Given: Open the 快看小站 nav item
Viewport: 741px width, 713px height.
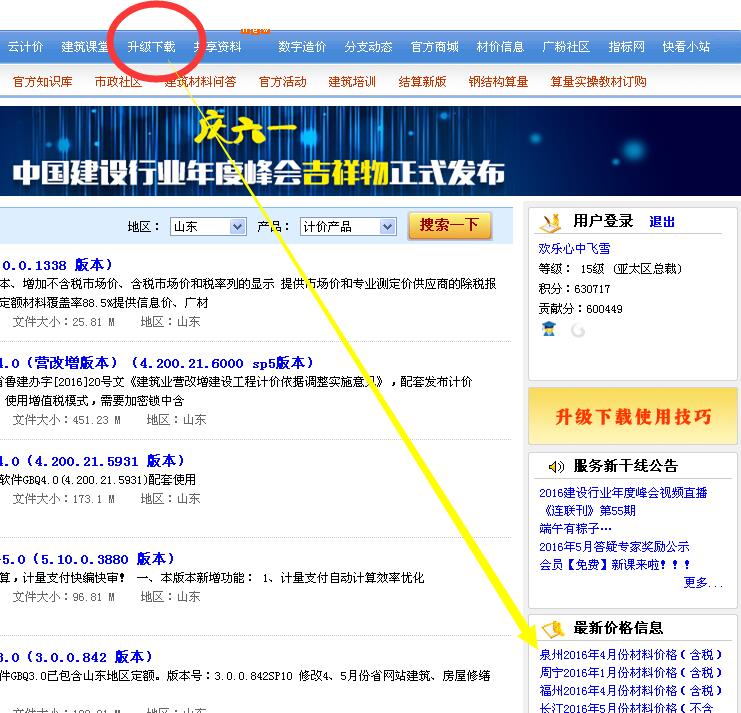Looking at the screenshot, I should (686, 47).
